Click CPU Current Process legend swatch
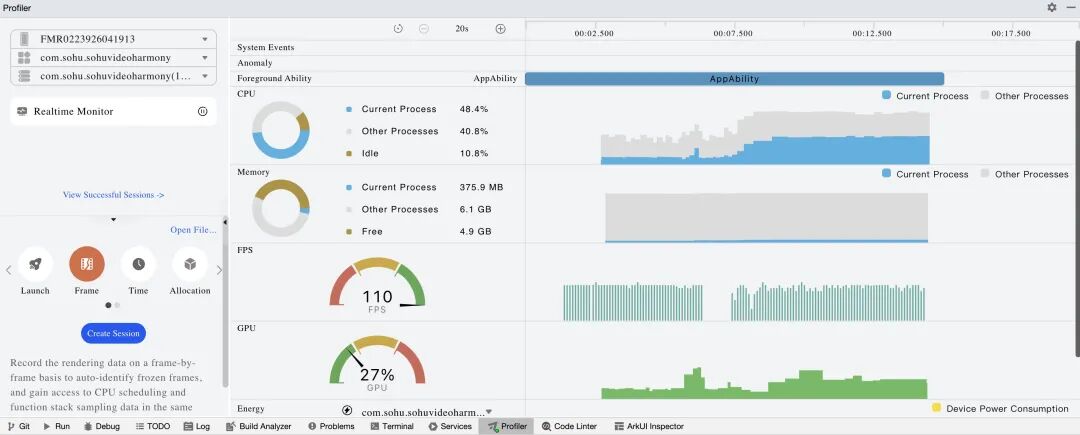Image resolution: width=1080 pixels, height=435 pixels. point(886,95)
